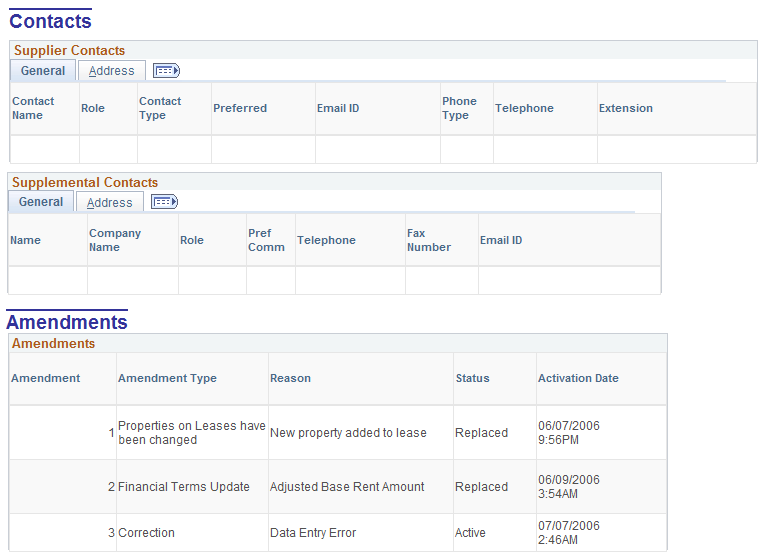Show all columns icon in Supplemental Contacts
Screen dimensions: 765x560
click(x=164, y=202)
